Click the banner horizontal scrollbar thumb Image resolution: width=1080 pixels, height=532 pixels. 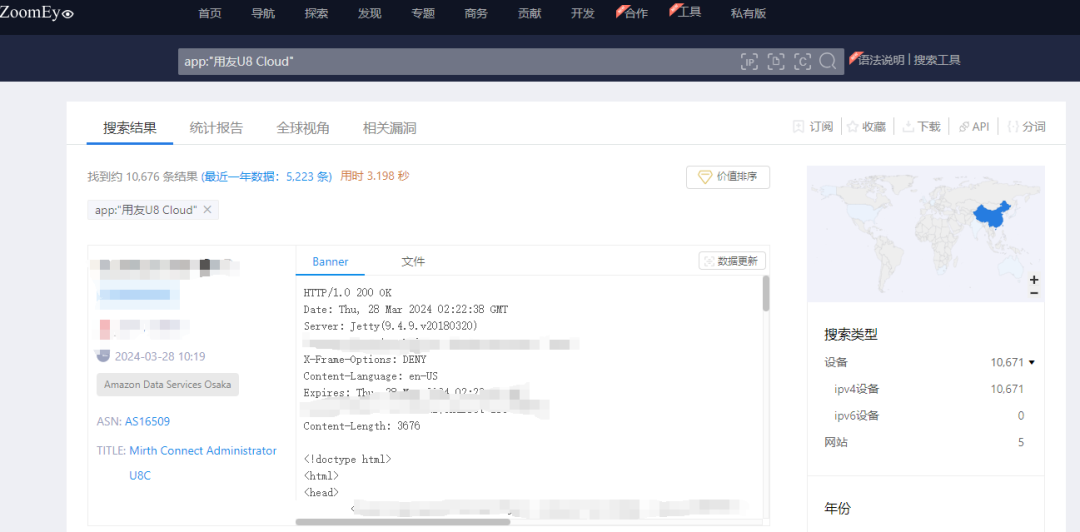pyautogui.click(x=403, y=522)
